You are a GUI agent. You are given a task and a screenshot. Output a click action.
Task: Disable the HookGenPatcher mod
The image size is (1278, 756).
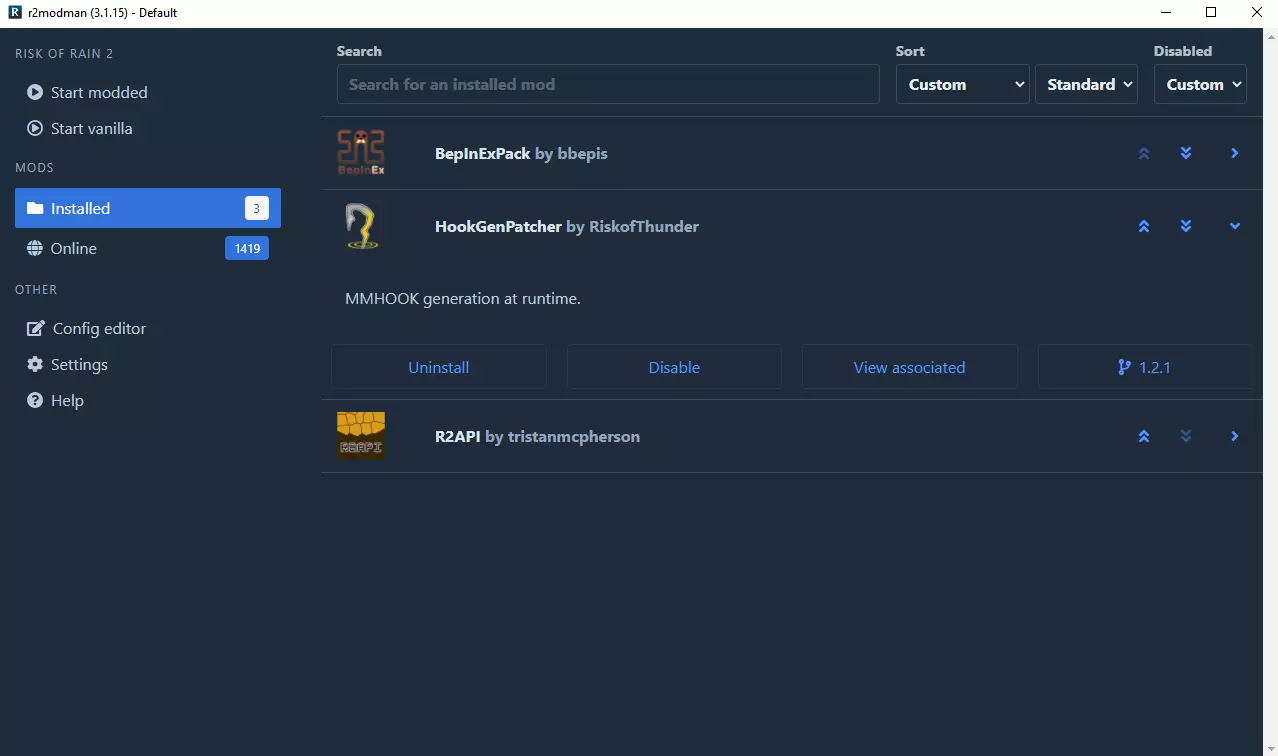pyautogui.click(x=674, y=367)
